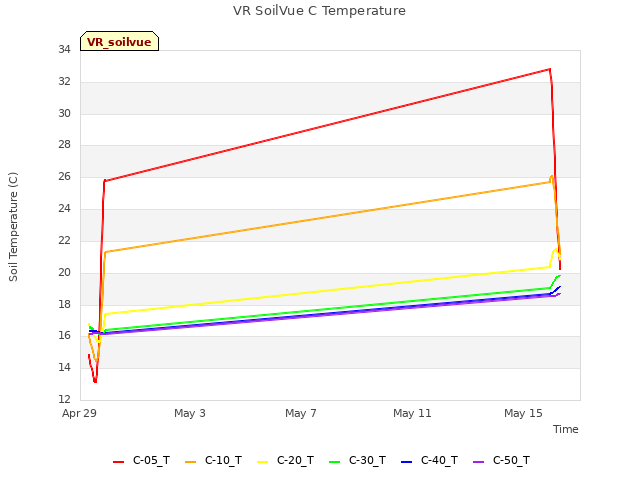The width and height of the screenshot is (640, 480).
Task: Toggle the C-50_T legend entry
Action: coord(501,461)
